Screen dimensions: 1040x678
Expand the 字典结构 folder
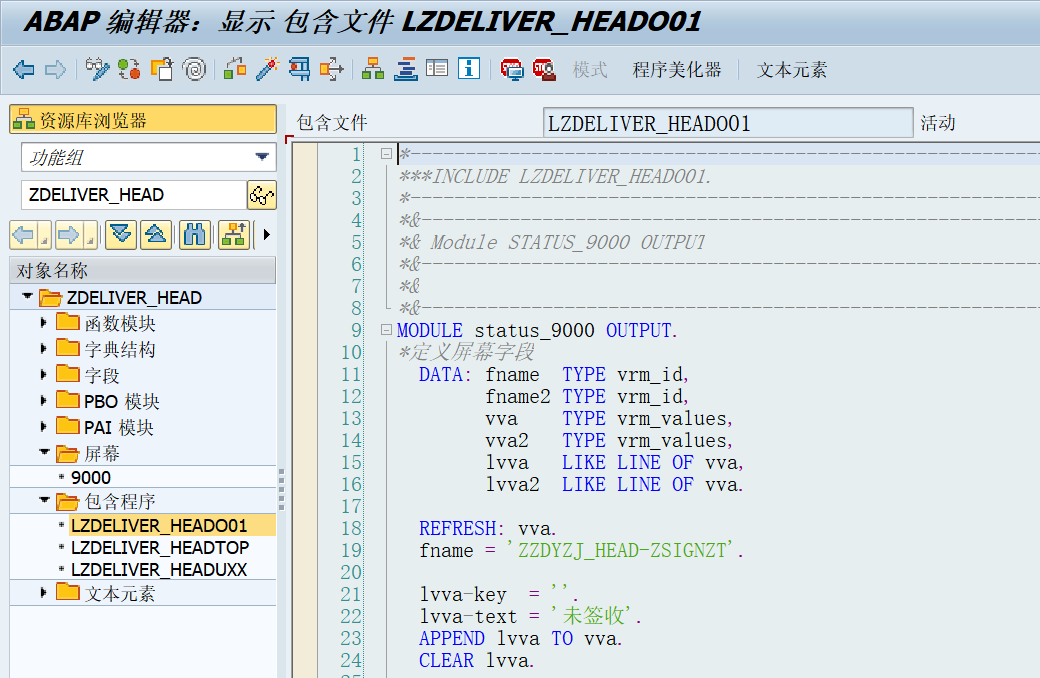44,349
